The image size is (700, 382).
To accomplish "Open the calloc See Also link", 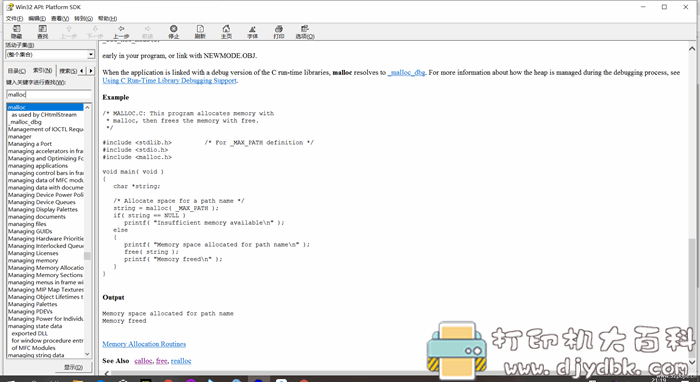I will click(143, 361).
